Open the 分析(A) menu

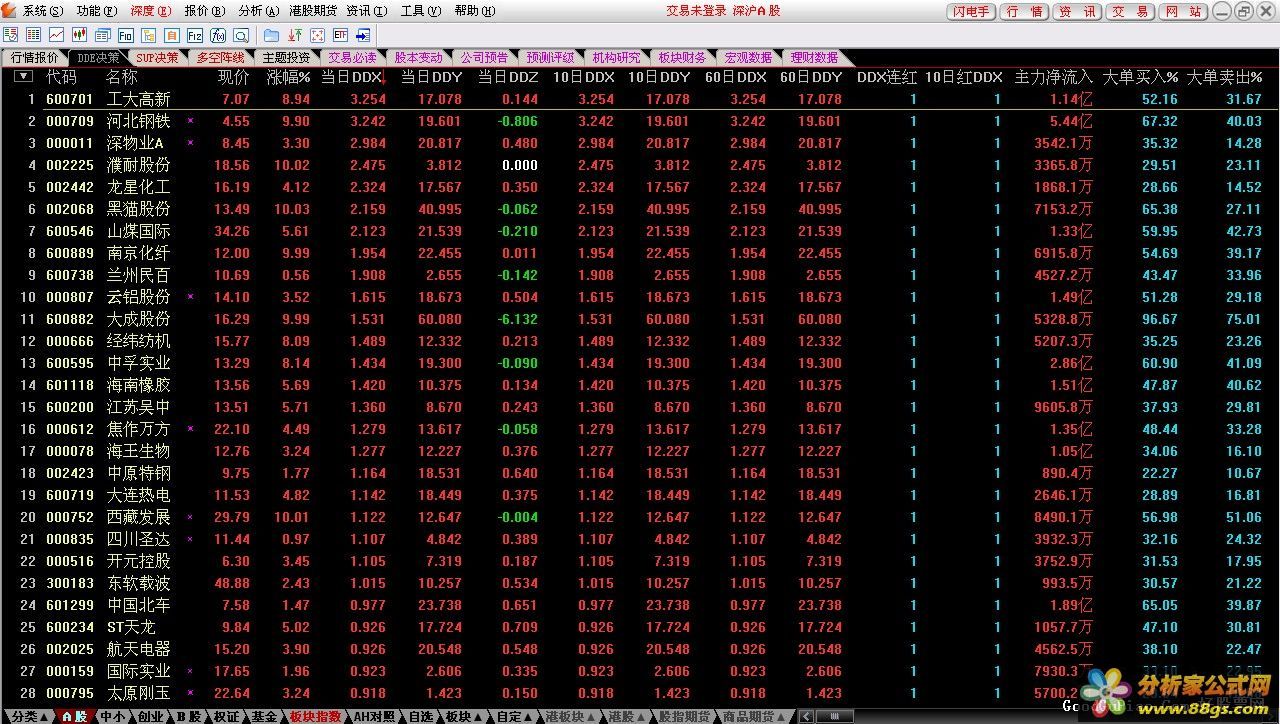click(258, 11)
